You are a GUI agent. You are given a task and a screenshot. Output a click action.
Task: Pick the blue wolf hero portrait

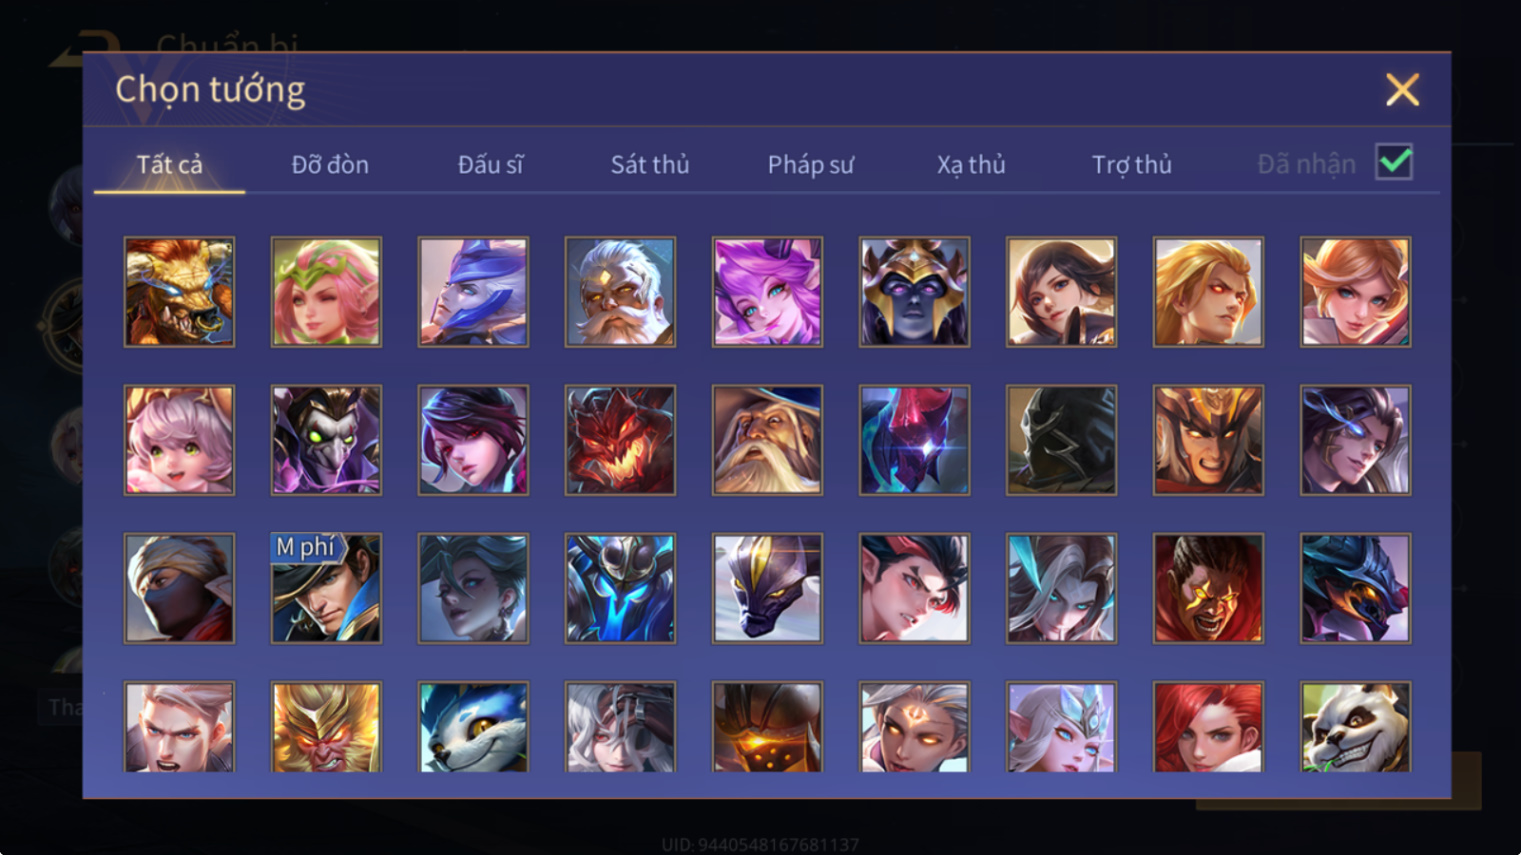click(473, 727)
